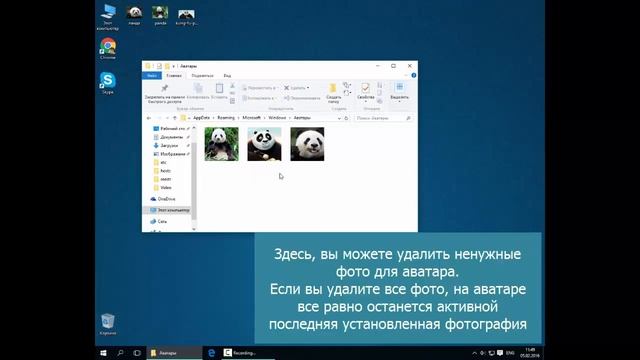This screenshot has width=640, height=360.
Task: Switch to the View (Вид) tab
Action: coord(227,76)
